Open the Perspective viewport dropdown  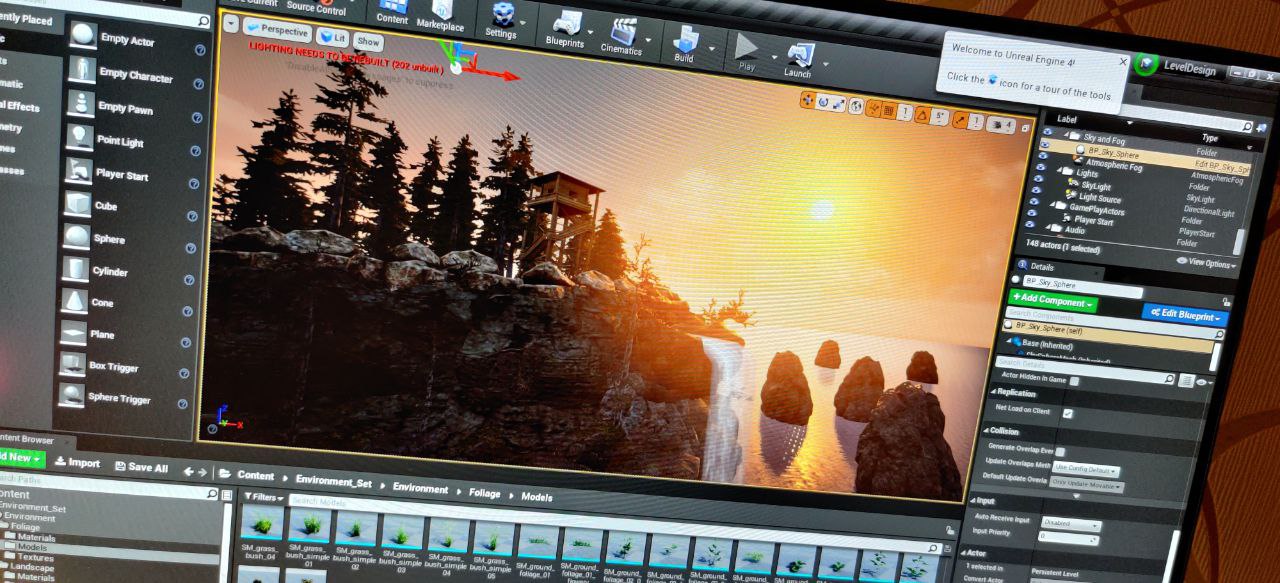[x=277, y=30]
